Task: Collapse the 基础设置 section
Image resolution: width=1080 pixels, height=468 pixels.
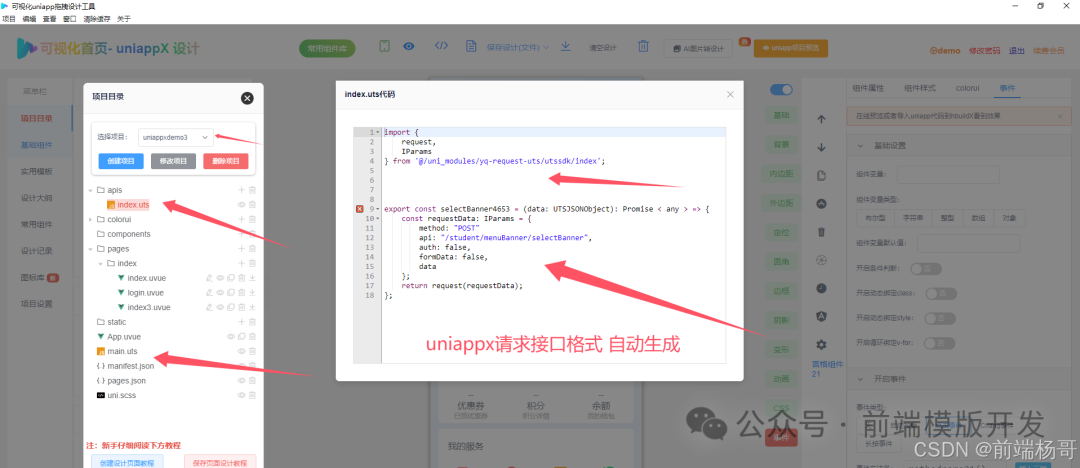Action: (x=860, y=146)
